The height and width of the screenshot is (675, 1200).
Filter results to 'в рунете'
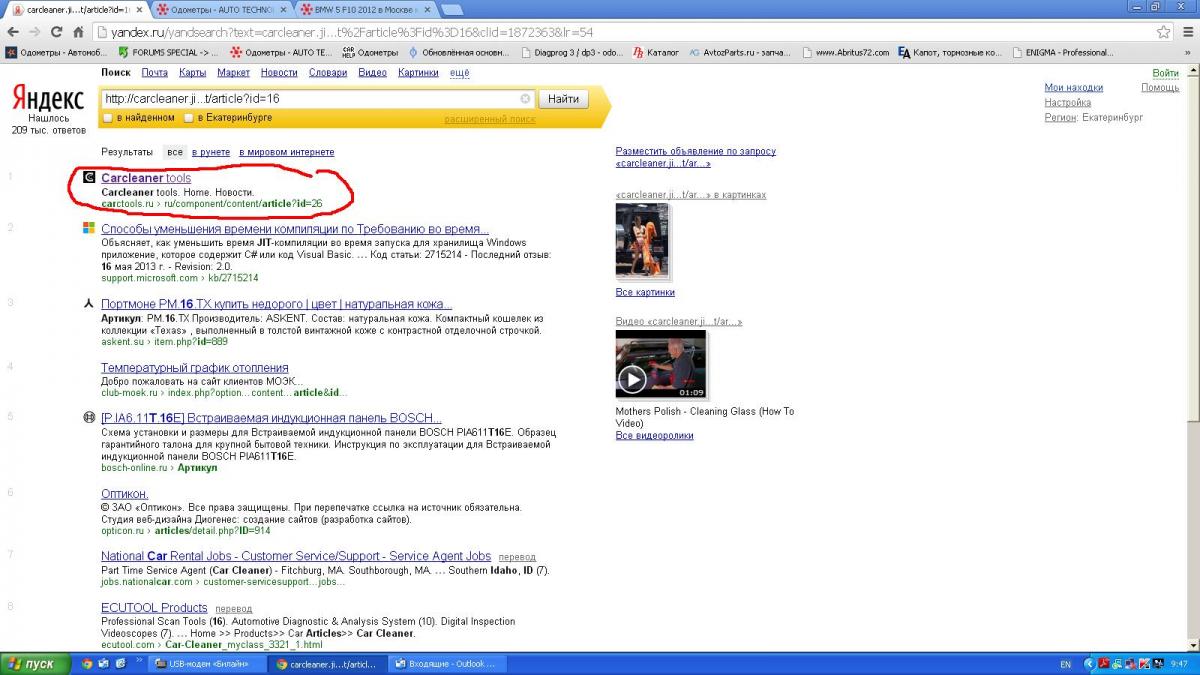(211, 152)
